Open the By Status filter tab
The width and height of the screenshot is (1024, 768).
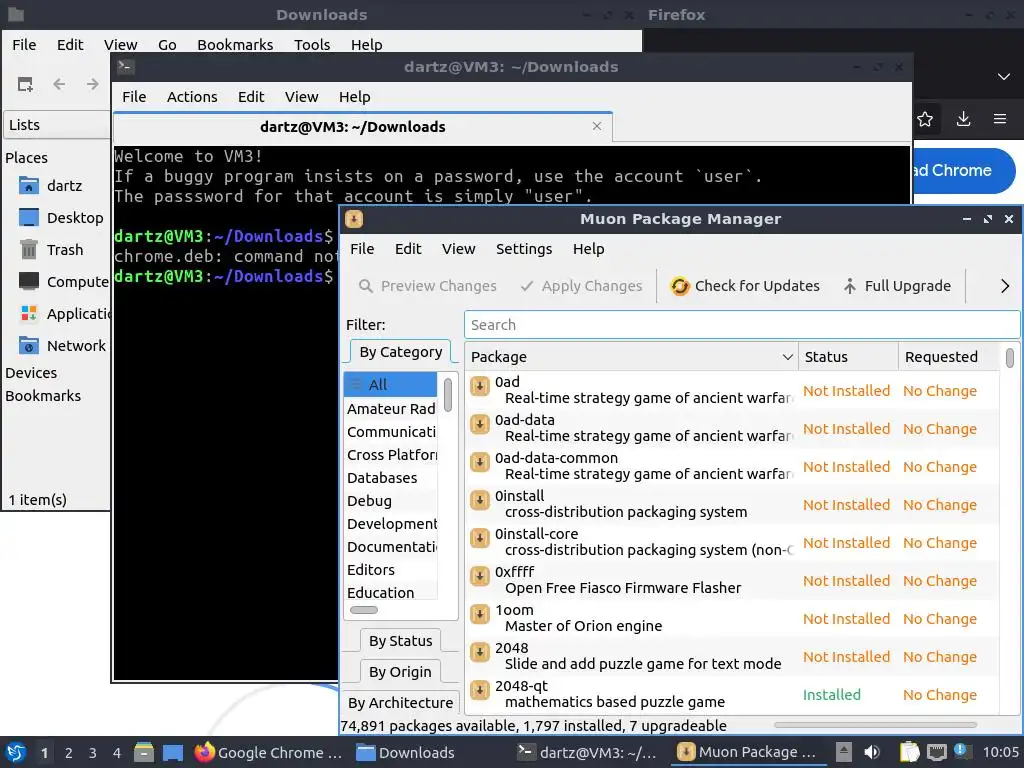point(400,641)
